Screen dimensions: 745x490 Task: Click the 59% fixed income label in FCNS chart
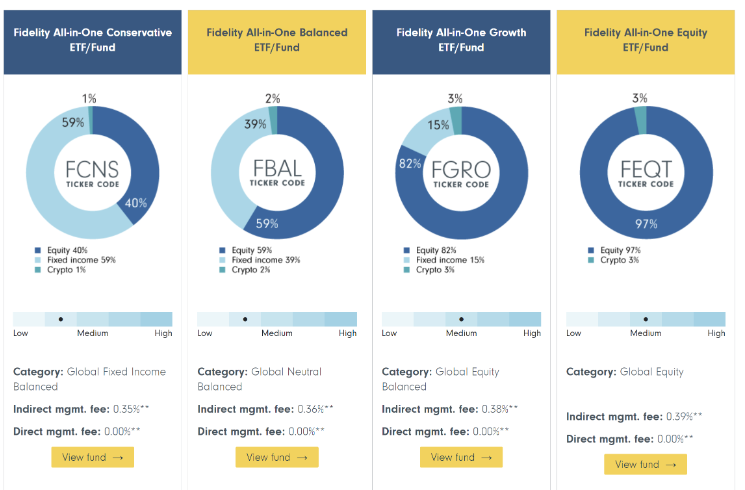[x=73, y=123]
